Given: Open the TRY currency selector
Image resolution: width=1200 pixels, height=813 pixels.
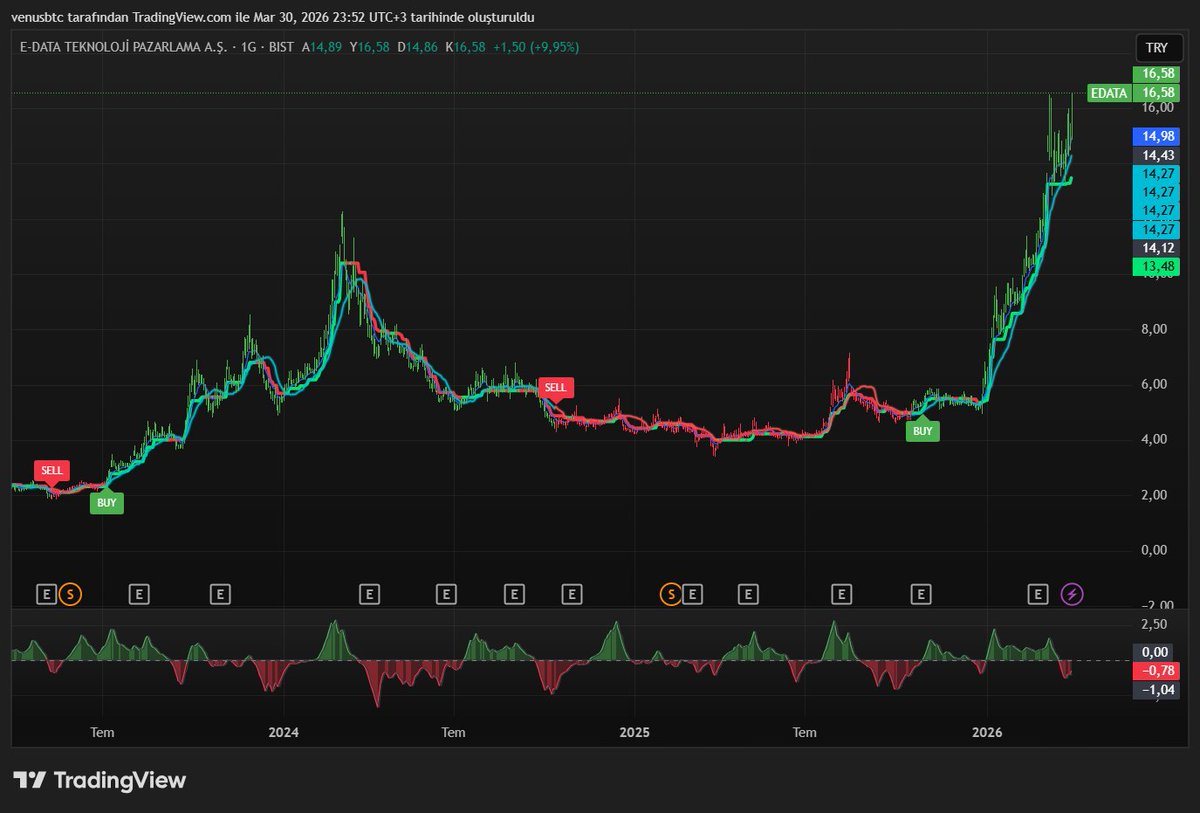Looking at the screenshot, I should click(x=1157, y=47).
